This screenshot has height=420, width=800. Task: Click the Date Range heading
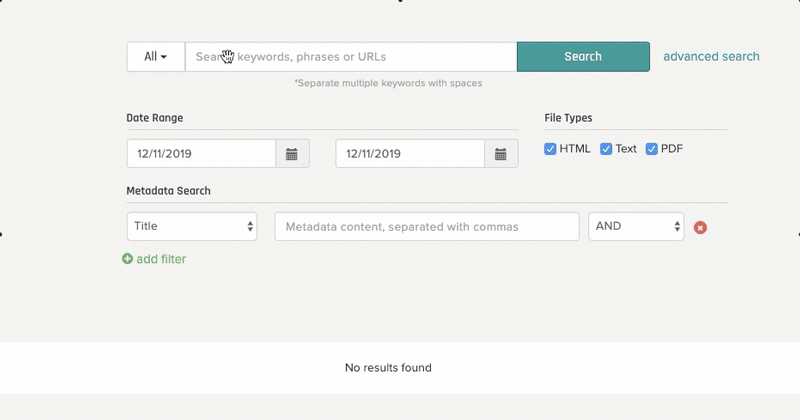pyautogui.click(x=155, y=118)
